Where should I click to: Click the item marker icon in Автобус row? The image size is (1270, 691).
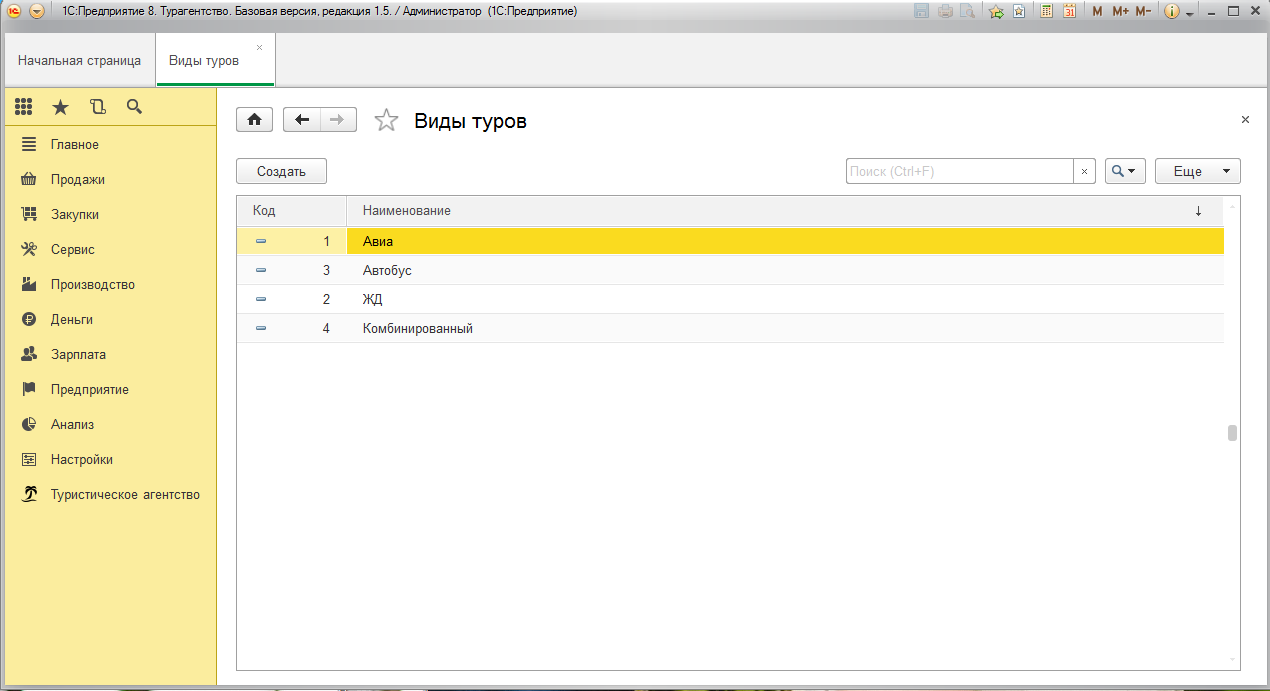[x=261, y=270]
